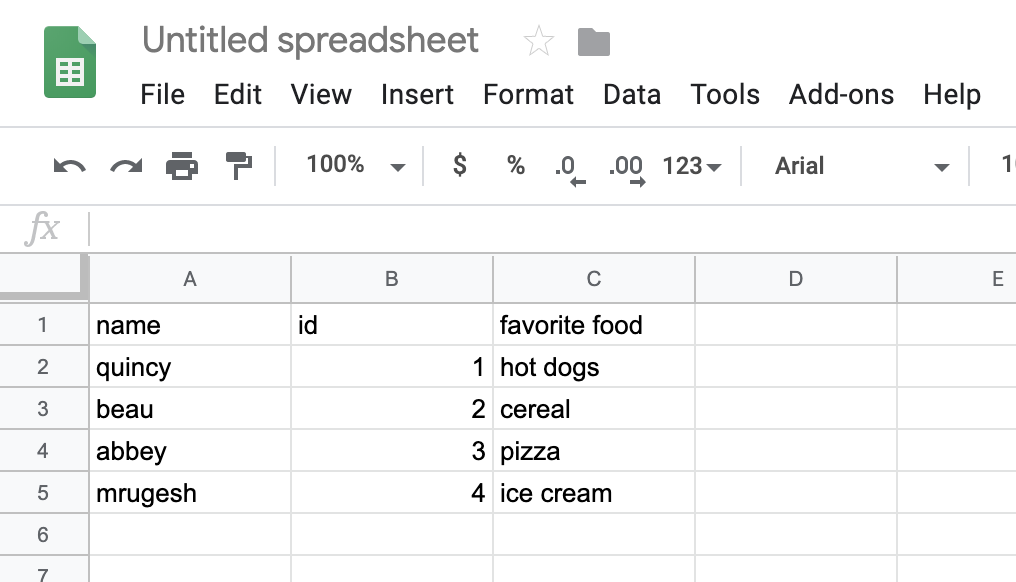Image resolution: width=1016 pixels, height=582 pixels.
Task: Select column C header
Action: pos(594,280)
